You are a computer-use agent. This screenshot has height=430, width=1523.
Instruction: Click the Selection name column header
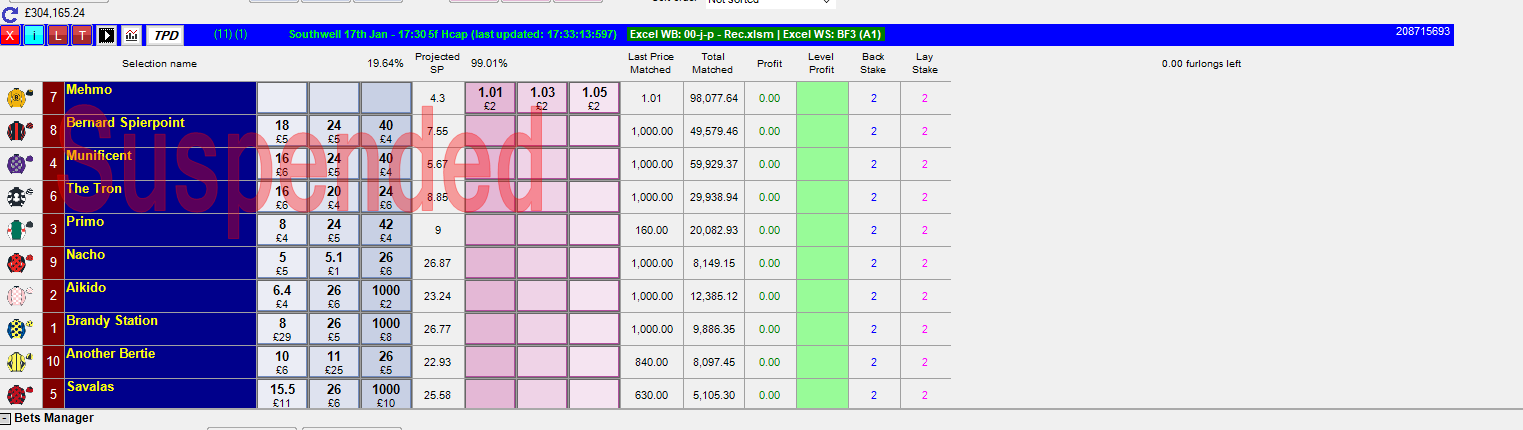pyautogui.click(x=160, y=64)
